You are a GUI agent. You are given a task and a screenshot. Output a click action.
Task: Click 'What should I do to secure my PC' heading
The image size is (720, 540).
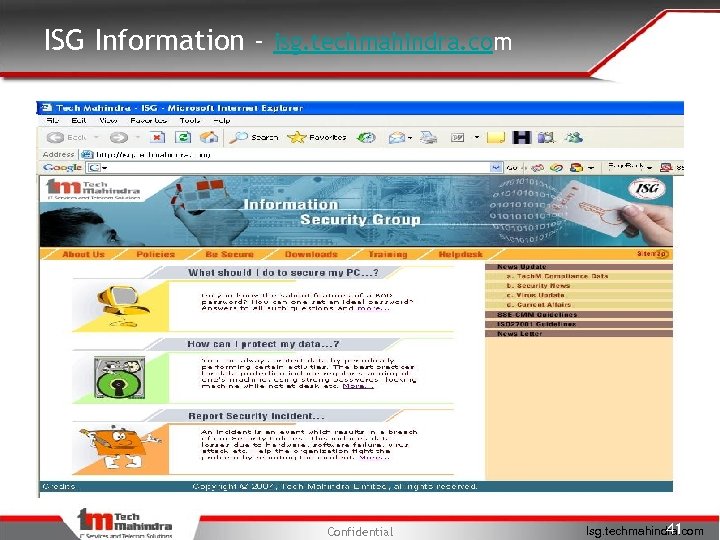(283, 273)
